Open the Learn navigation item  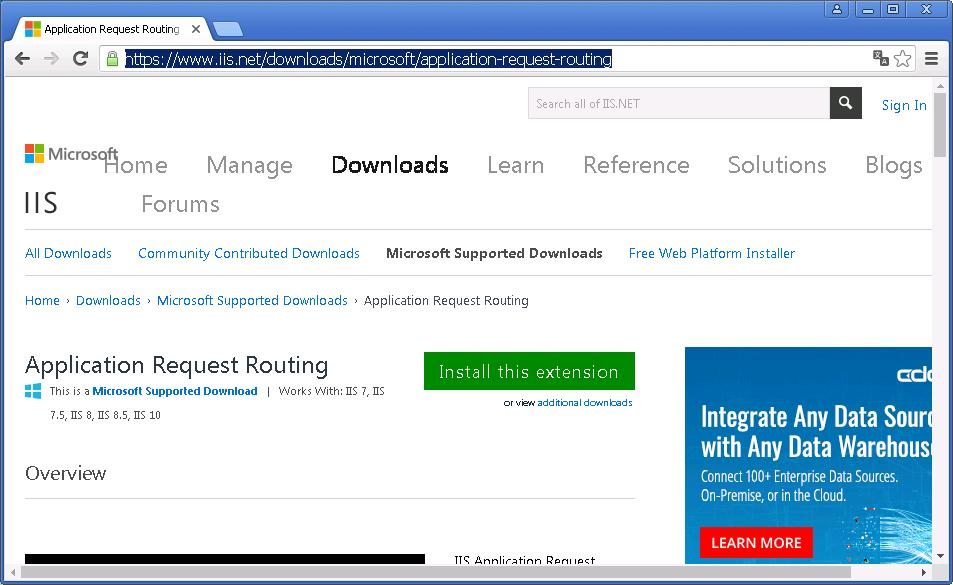click(515, 165)
